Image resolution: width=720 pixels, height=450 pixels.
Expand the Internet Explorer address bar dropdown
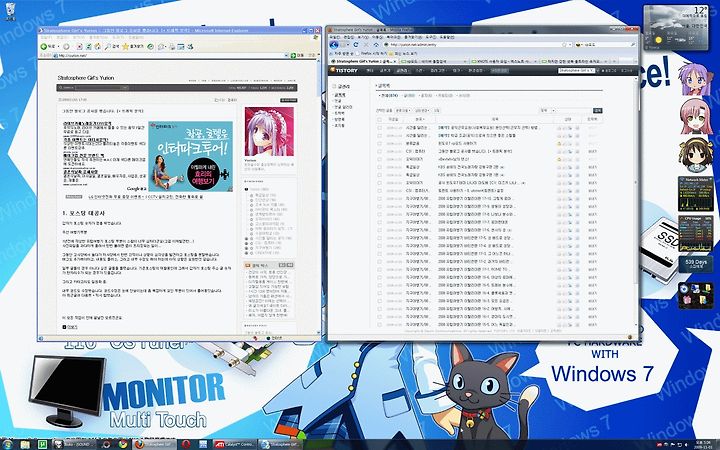tap(286, 56)
